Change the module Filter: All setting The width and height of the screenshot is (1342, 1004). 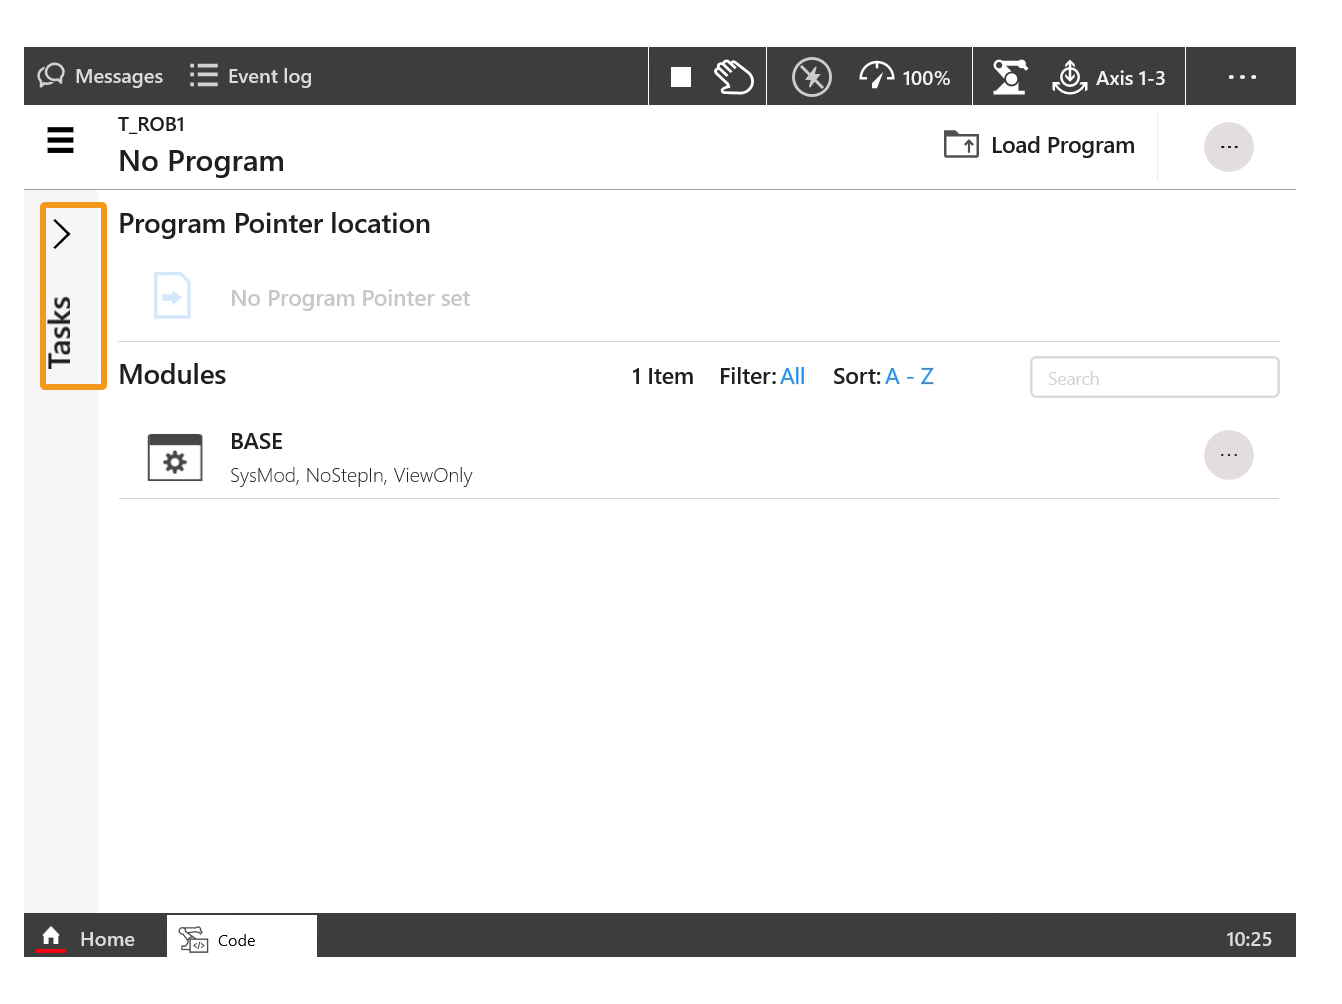(792, 377)
